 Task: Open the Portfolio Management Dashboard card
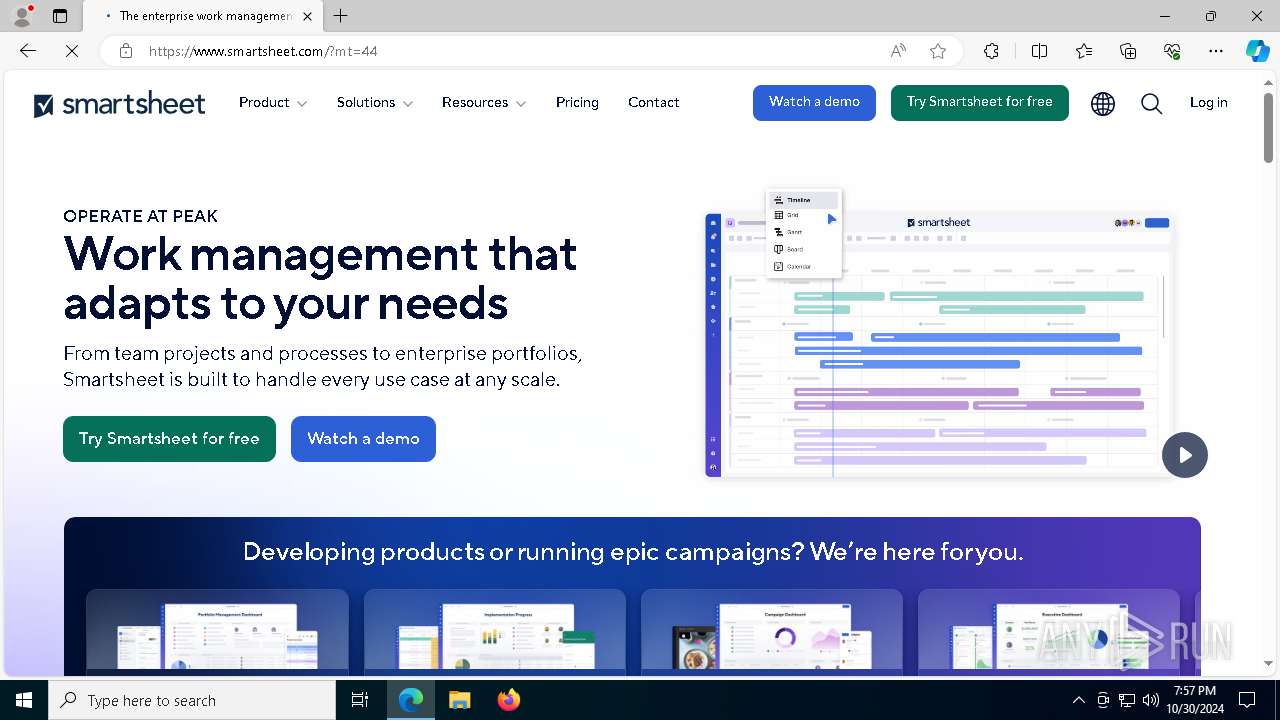click(217, 631)
